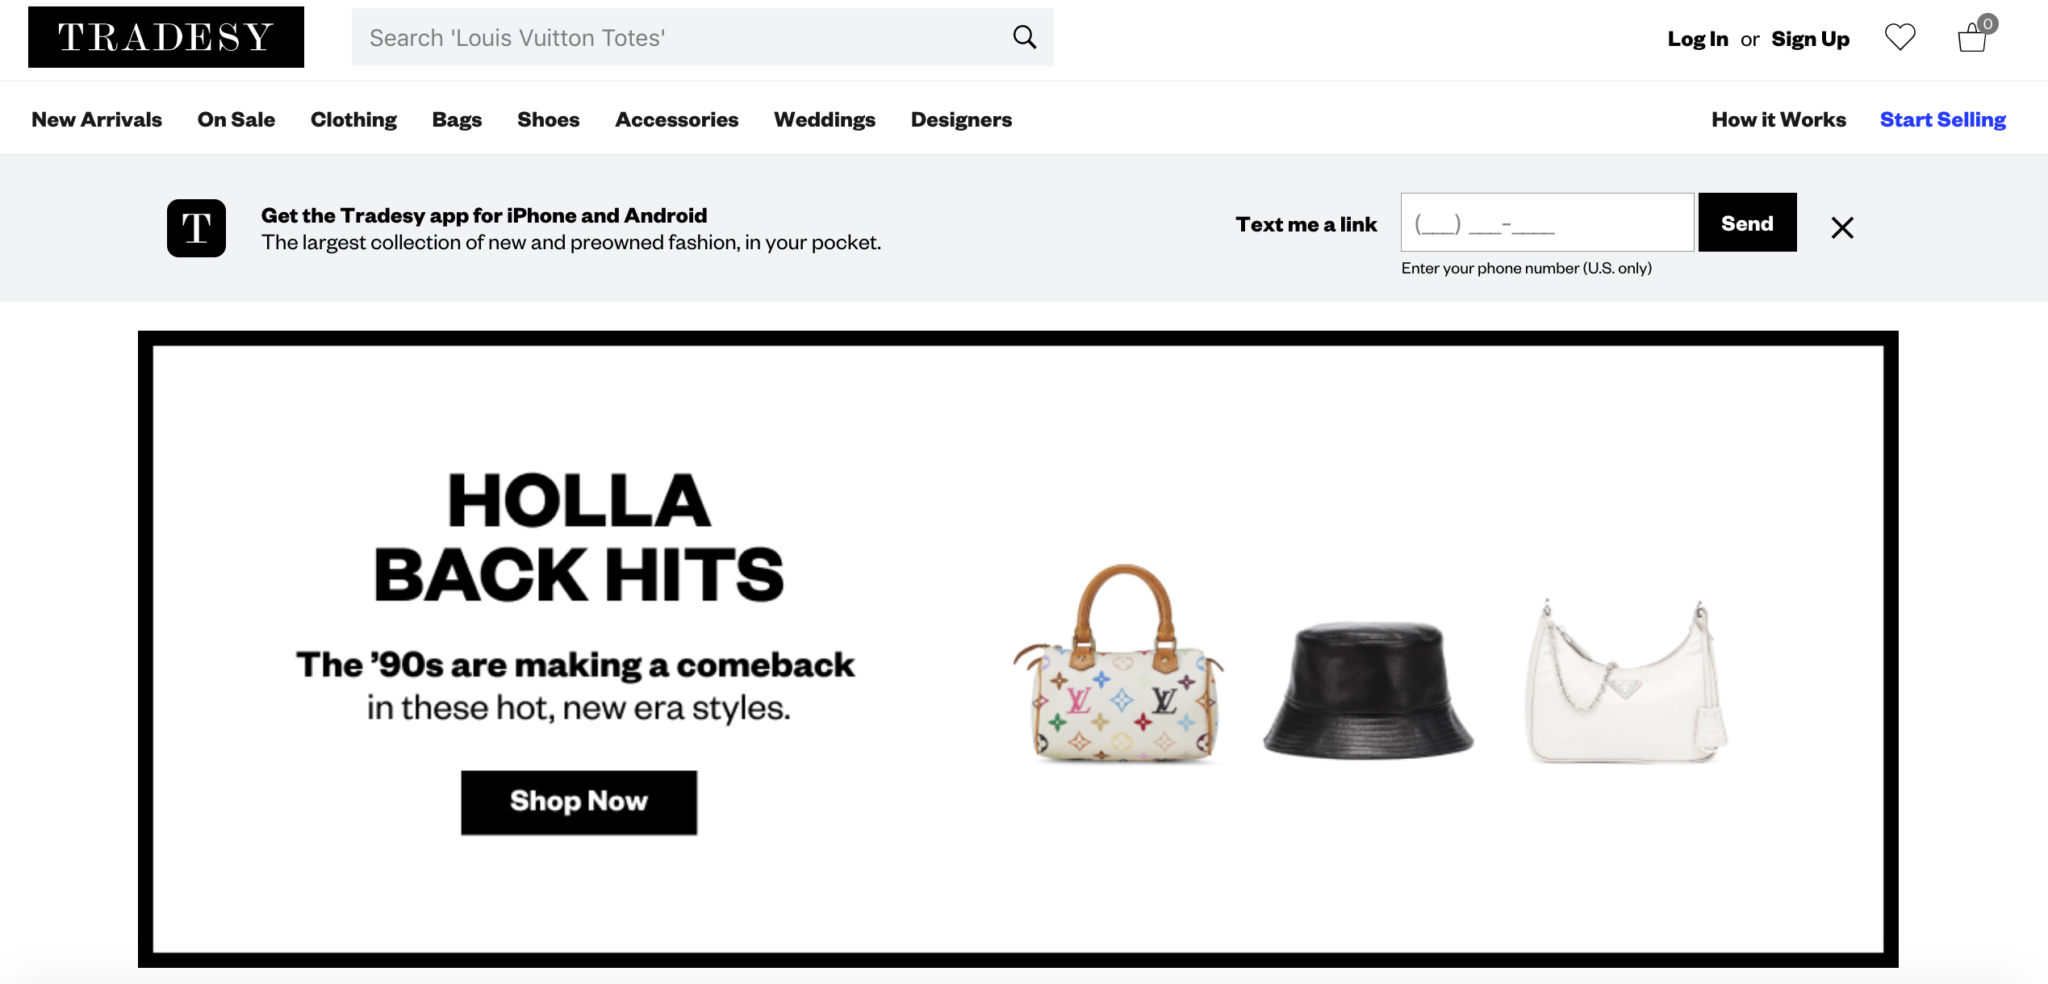Image resolution: width=2048 pixels, height=984 pixels.
Task: Click the Shop Now button
Action: click(x=578, y=801)
